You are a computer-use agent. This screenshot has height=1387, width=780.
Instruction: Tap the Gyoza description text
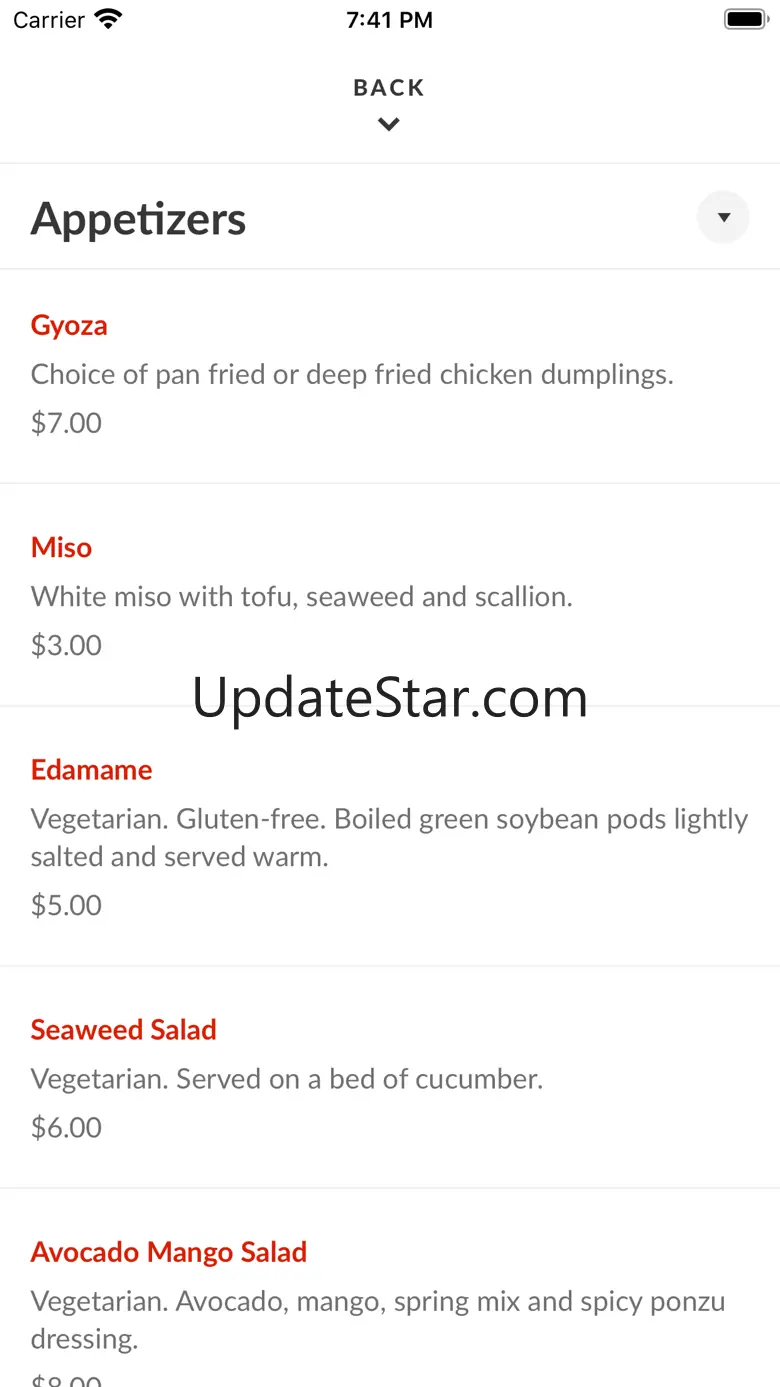[x=352, y=375]
